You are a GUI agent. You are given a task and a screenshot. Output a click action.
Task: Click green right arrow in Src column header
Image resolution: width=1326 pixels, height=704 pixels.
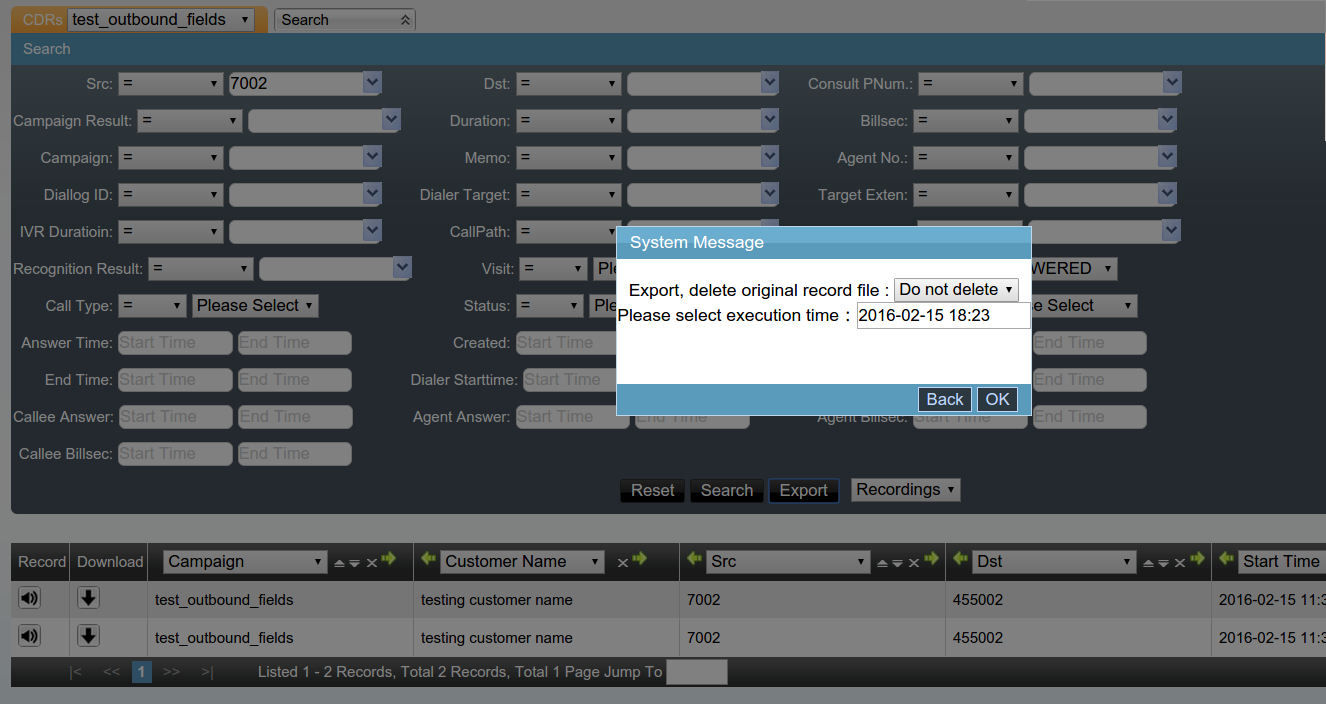(x=932, y=559)
